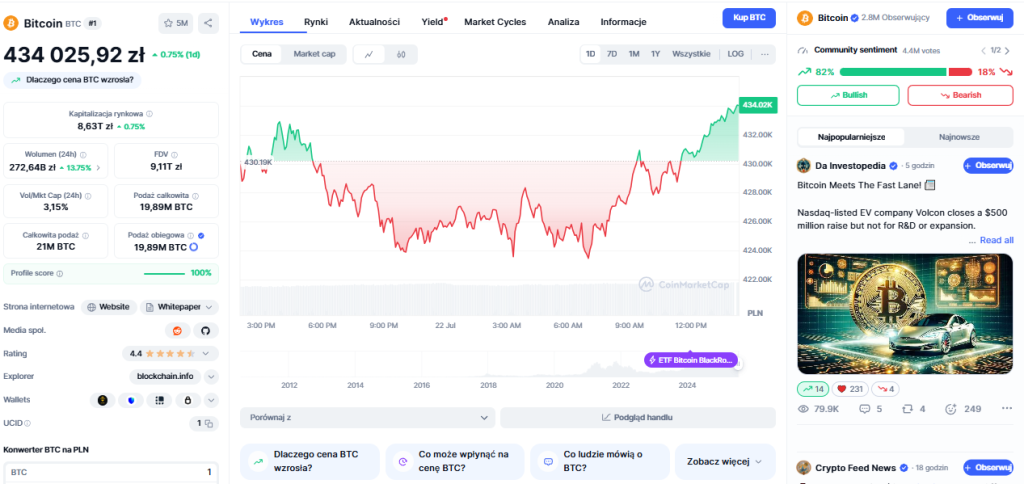Add Bitcoin to watchlist with star button
This screenshot has width=1024, height=484.
(x=176, y=23)
